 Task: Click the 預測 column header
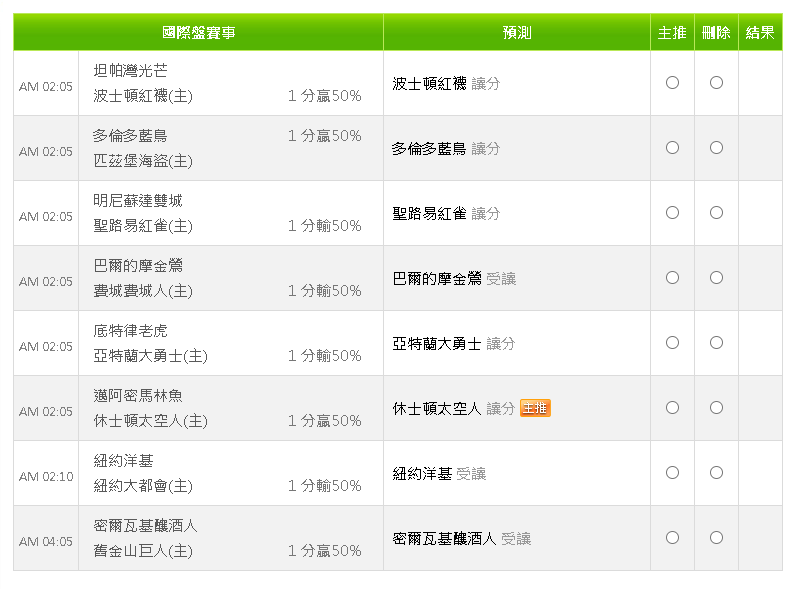click(x=517, y=32)
